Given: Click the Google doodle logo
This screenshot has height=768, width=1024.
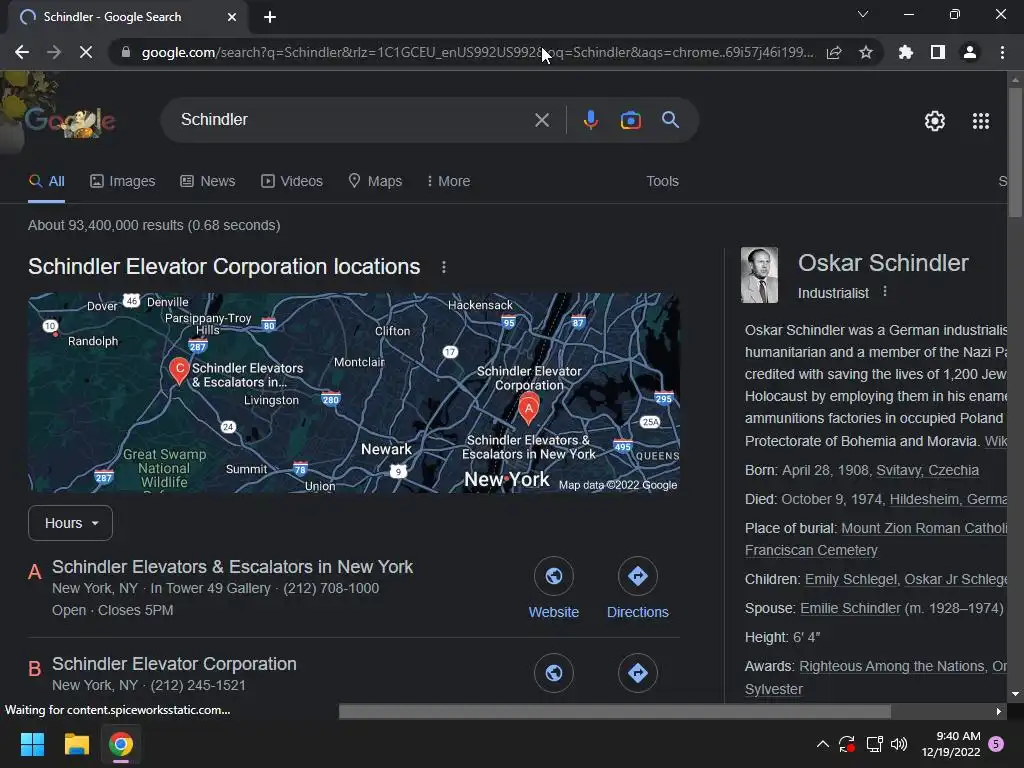Looking at the screenshot, I should (70, 121).
